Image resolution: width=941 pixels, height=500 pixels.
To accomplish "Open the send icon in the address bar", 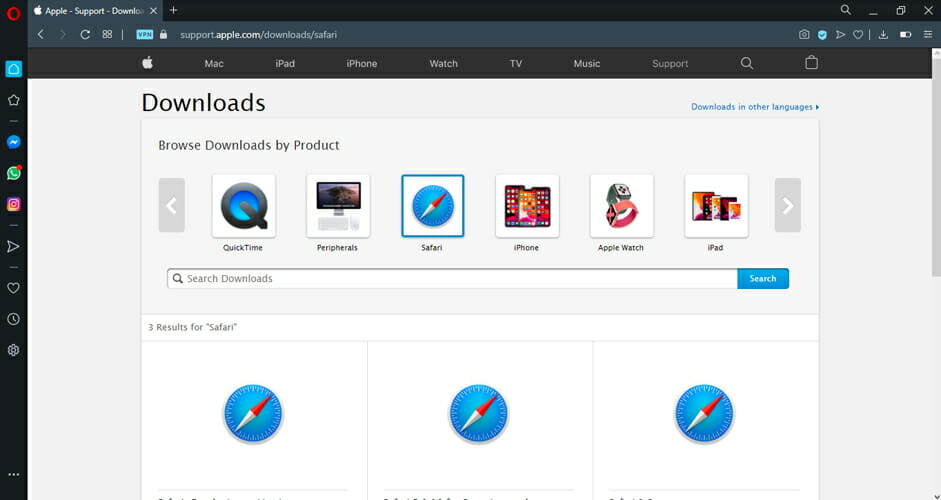I will click(841, 35).
